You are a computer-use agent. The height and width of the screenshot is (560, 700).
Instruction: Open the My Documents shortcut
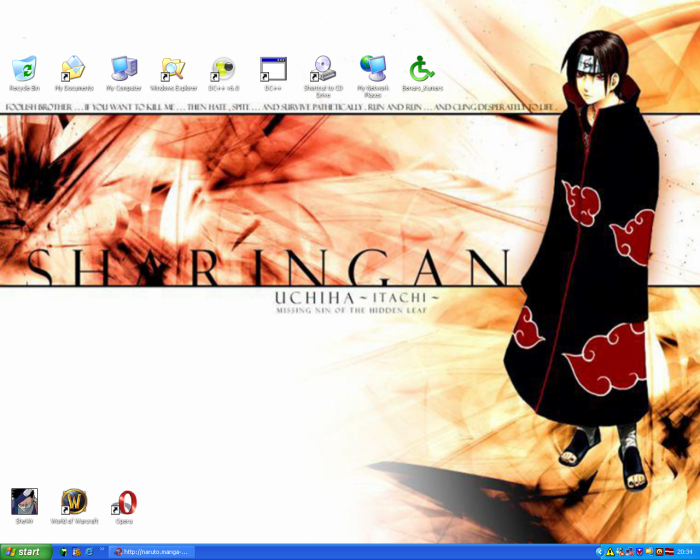click(74, 74)
